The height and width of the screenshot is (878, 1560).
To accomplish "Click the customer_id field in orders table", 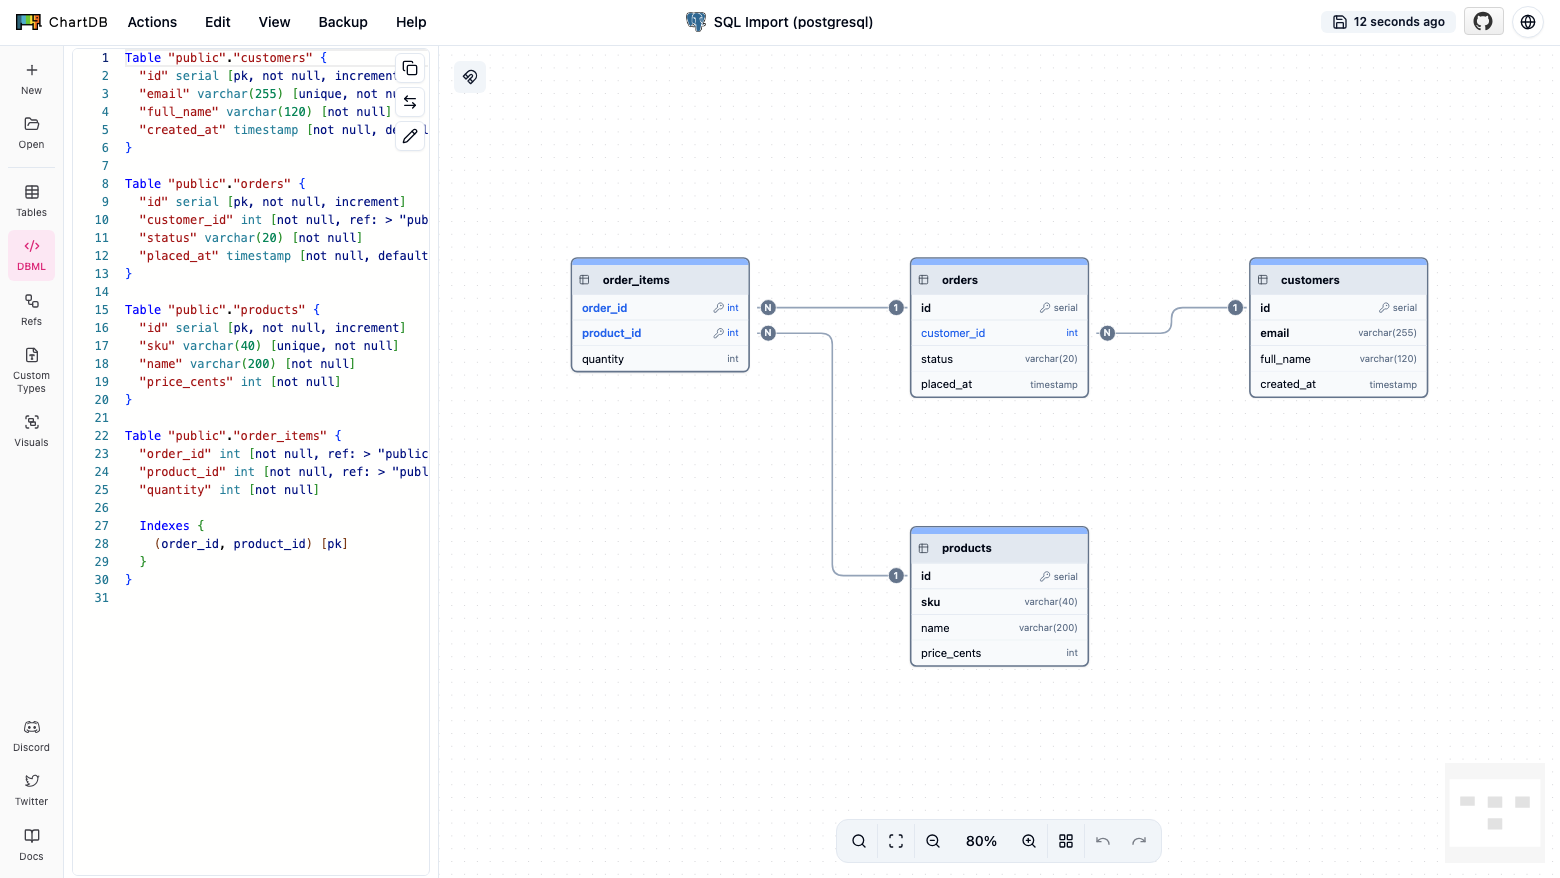I will 999,333.
